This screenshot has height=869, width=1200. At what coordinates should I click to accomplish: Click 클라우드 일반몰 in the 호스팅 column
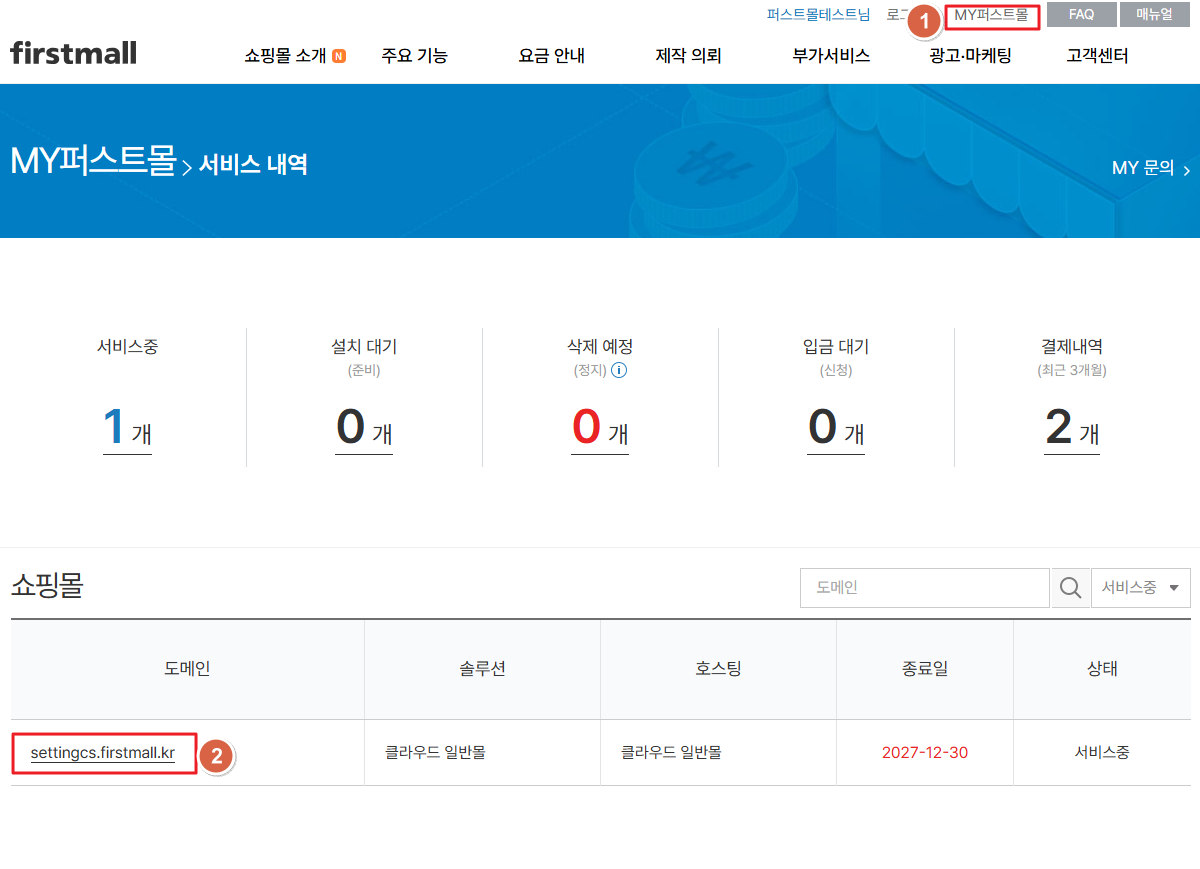671,753
